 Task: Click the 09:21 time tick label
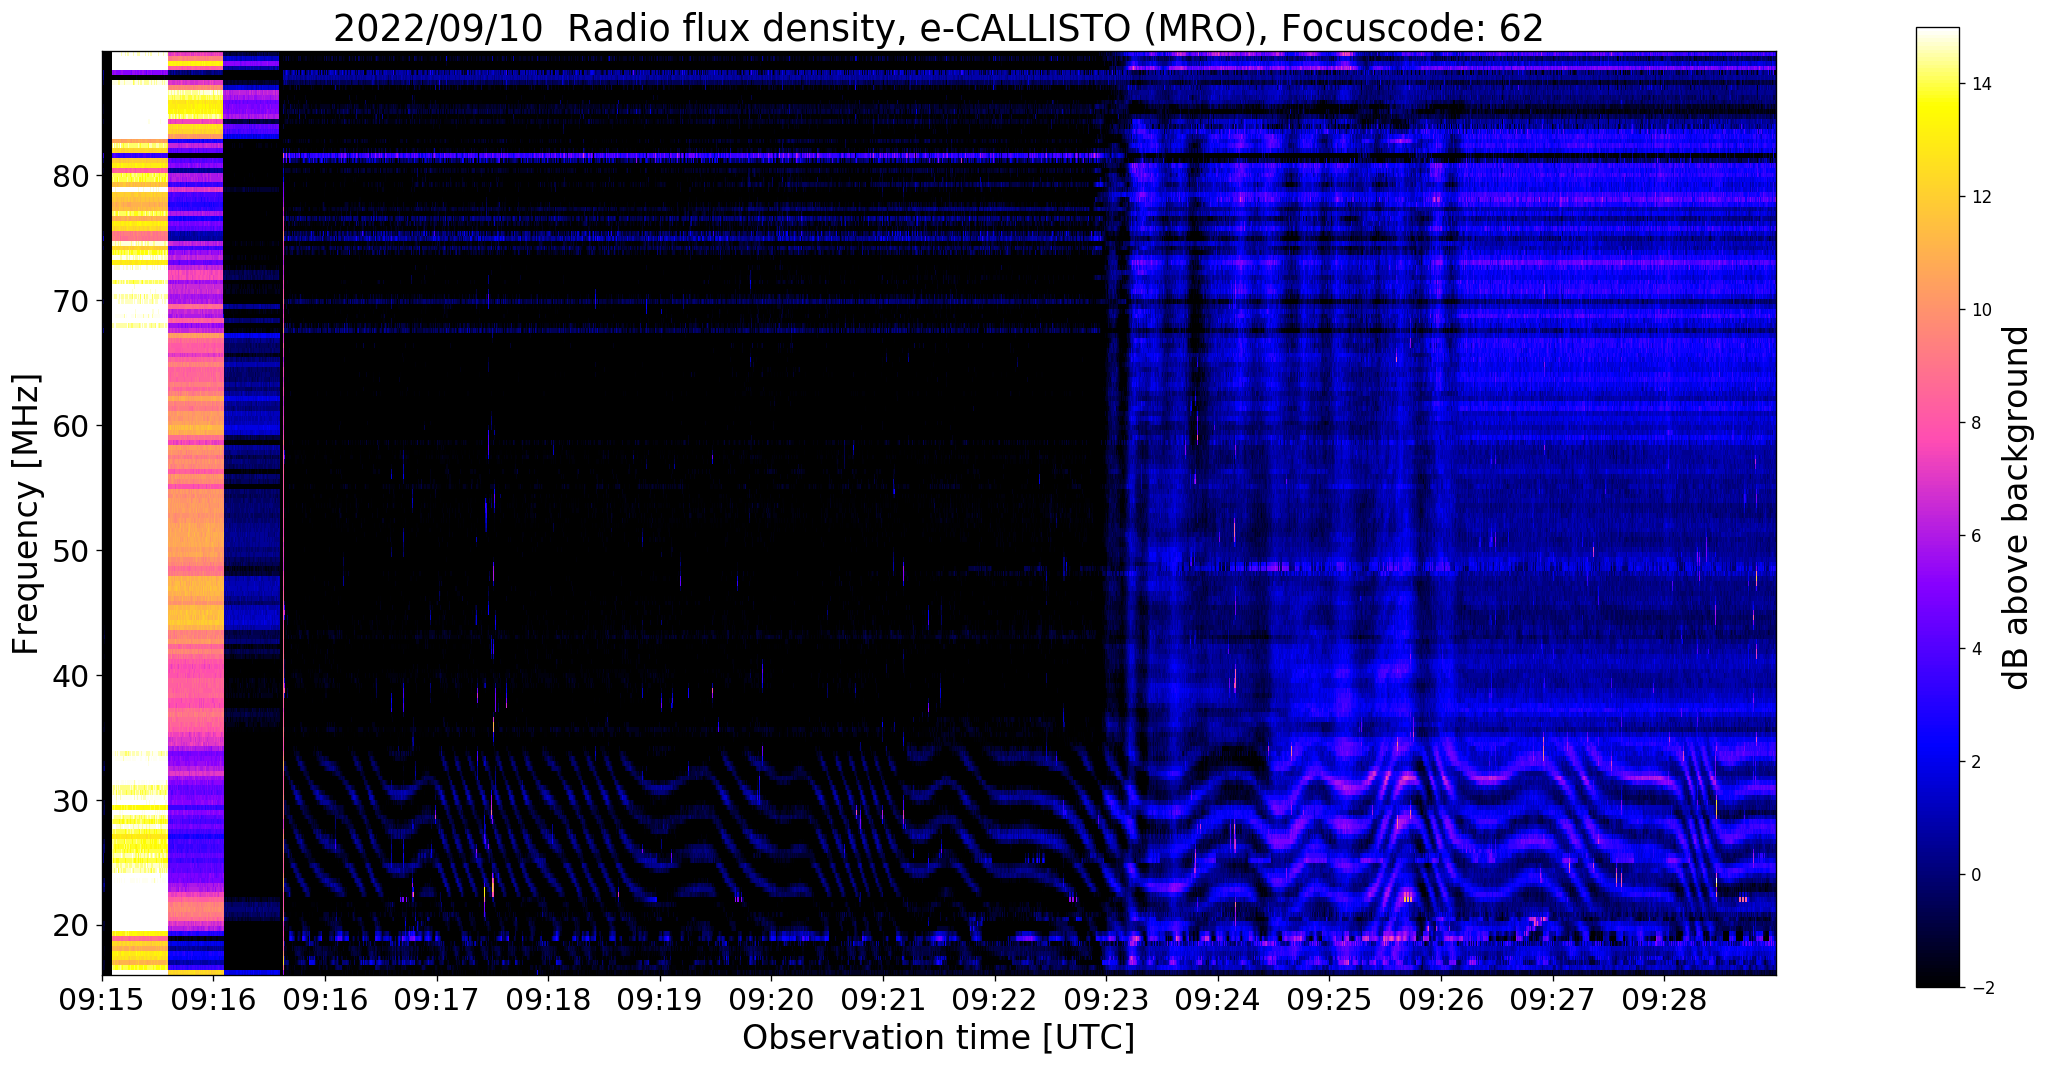coord(883,1000)
